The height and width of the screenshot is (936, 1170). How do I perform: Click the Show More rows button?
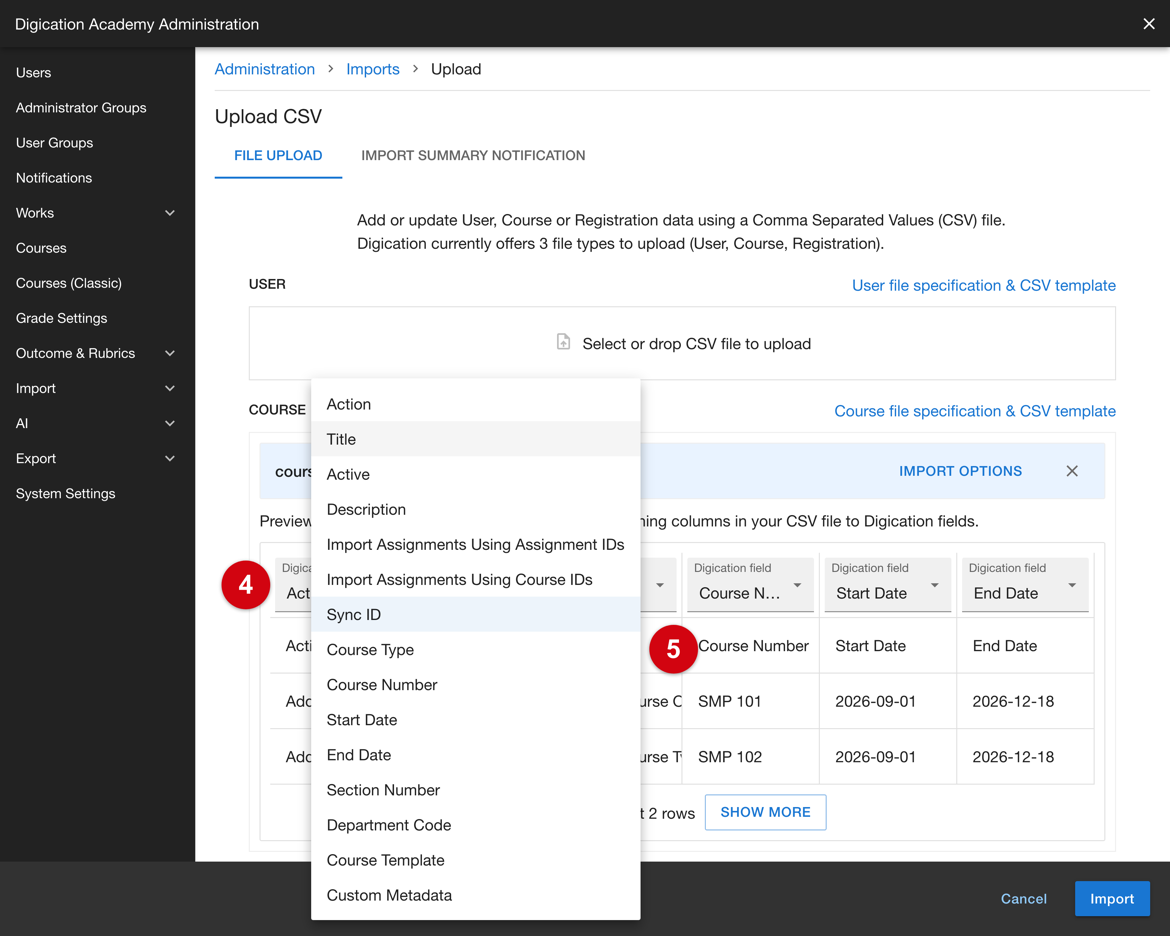(x=765, y=812)
